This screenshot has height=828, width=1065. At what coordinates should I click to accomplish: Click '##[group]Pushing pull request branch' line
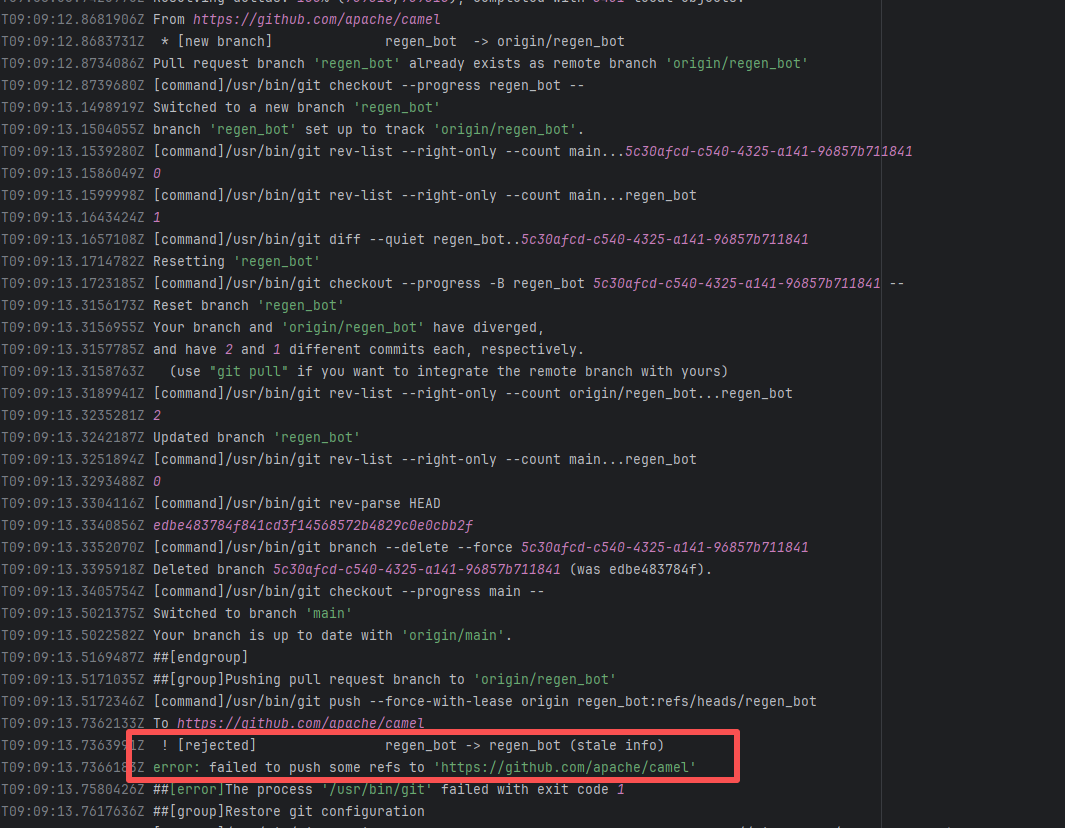(x=384, y=679)
